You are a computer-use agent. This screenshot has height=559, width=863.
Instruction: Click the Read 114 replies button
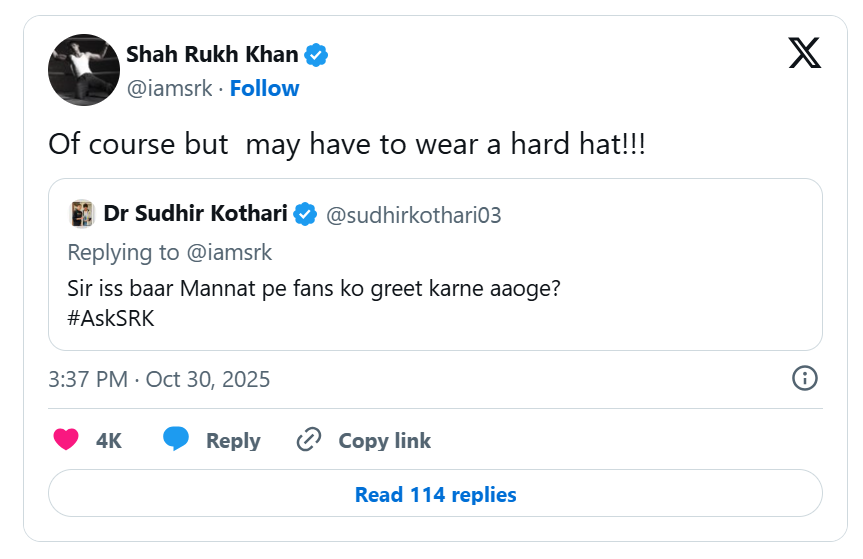point(435,494)
